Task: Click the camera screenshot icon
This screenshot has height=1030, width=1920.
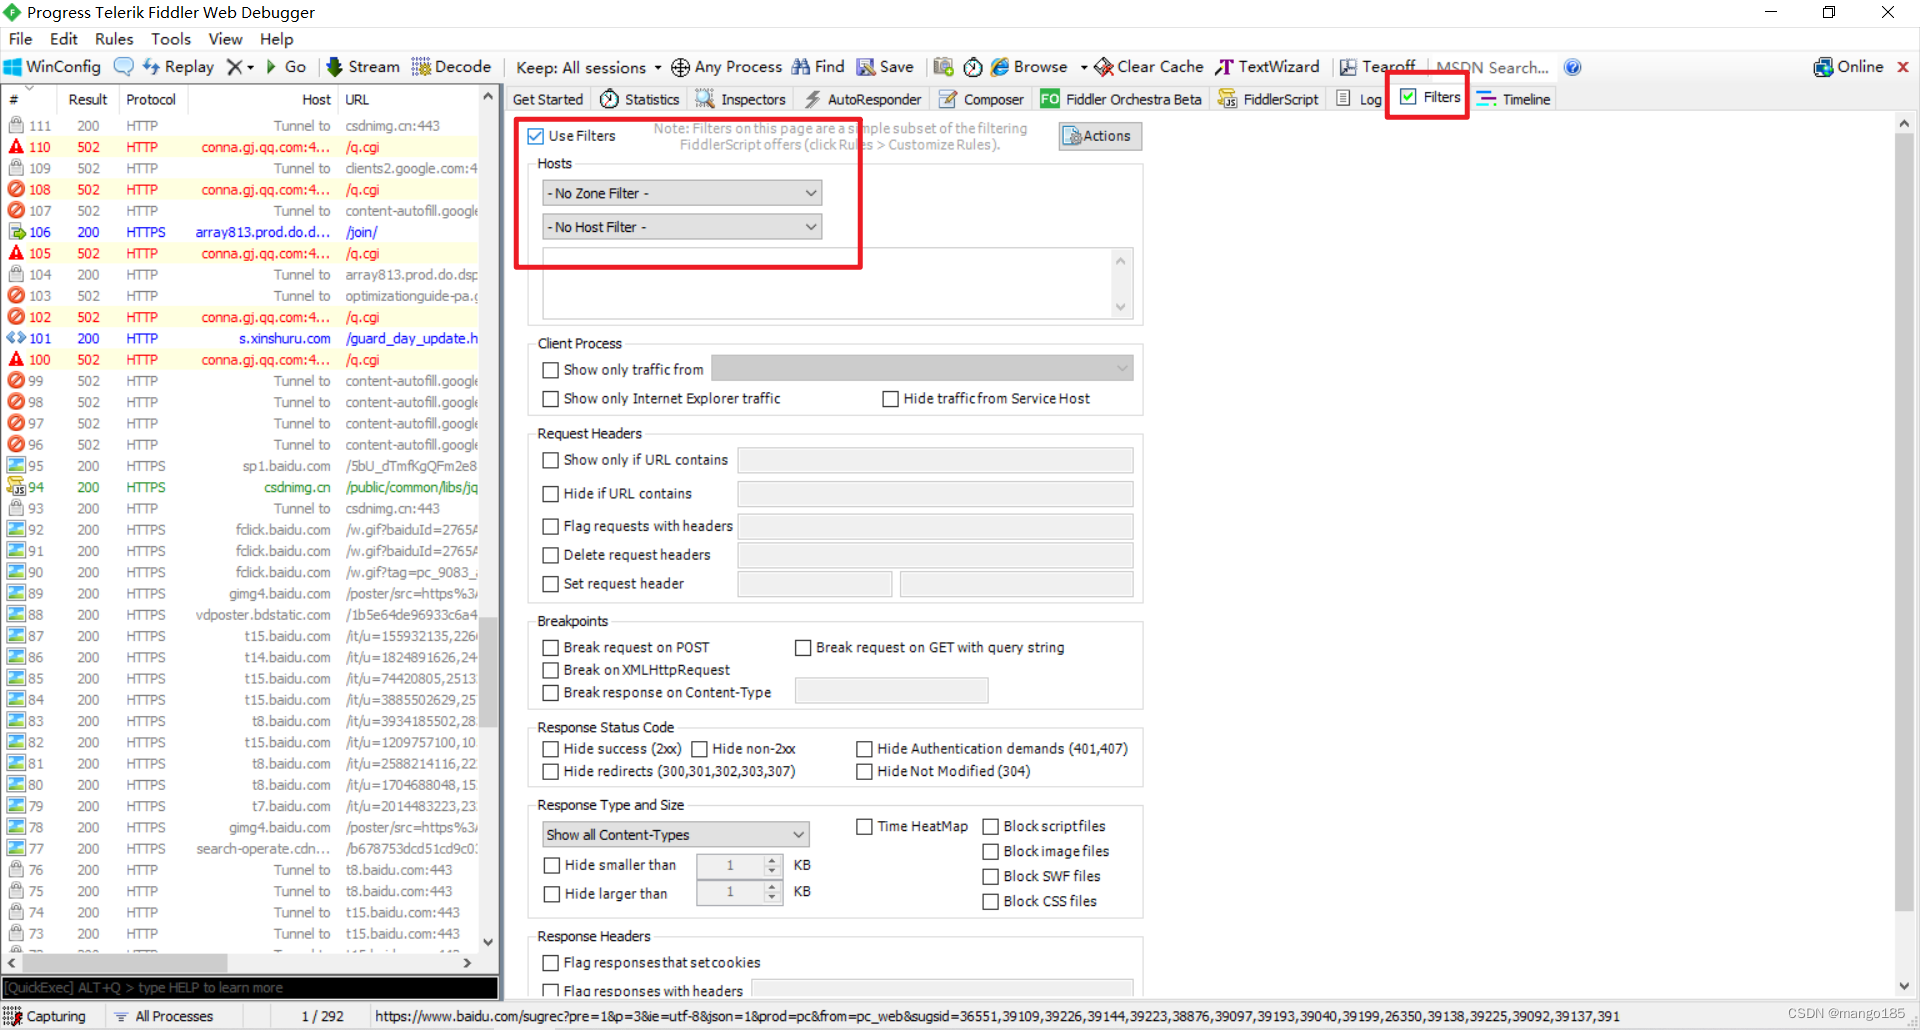Action: pos(943,67)
